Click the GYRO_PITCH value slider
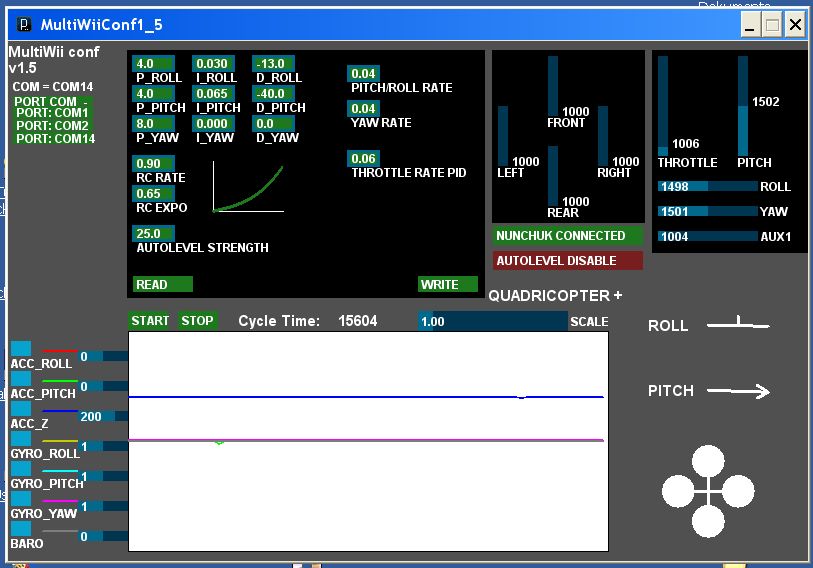Screen dimensions: 813x568 (x=103, y=477)
